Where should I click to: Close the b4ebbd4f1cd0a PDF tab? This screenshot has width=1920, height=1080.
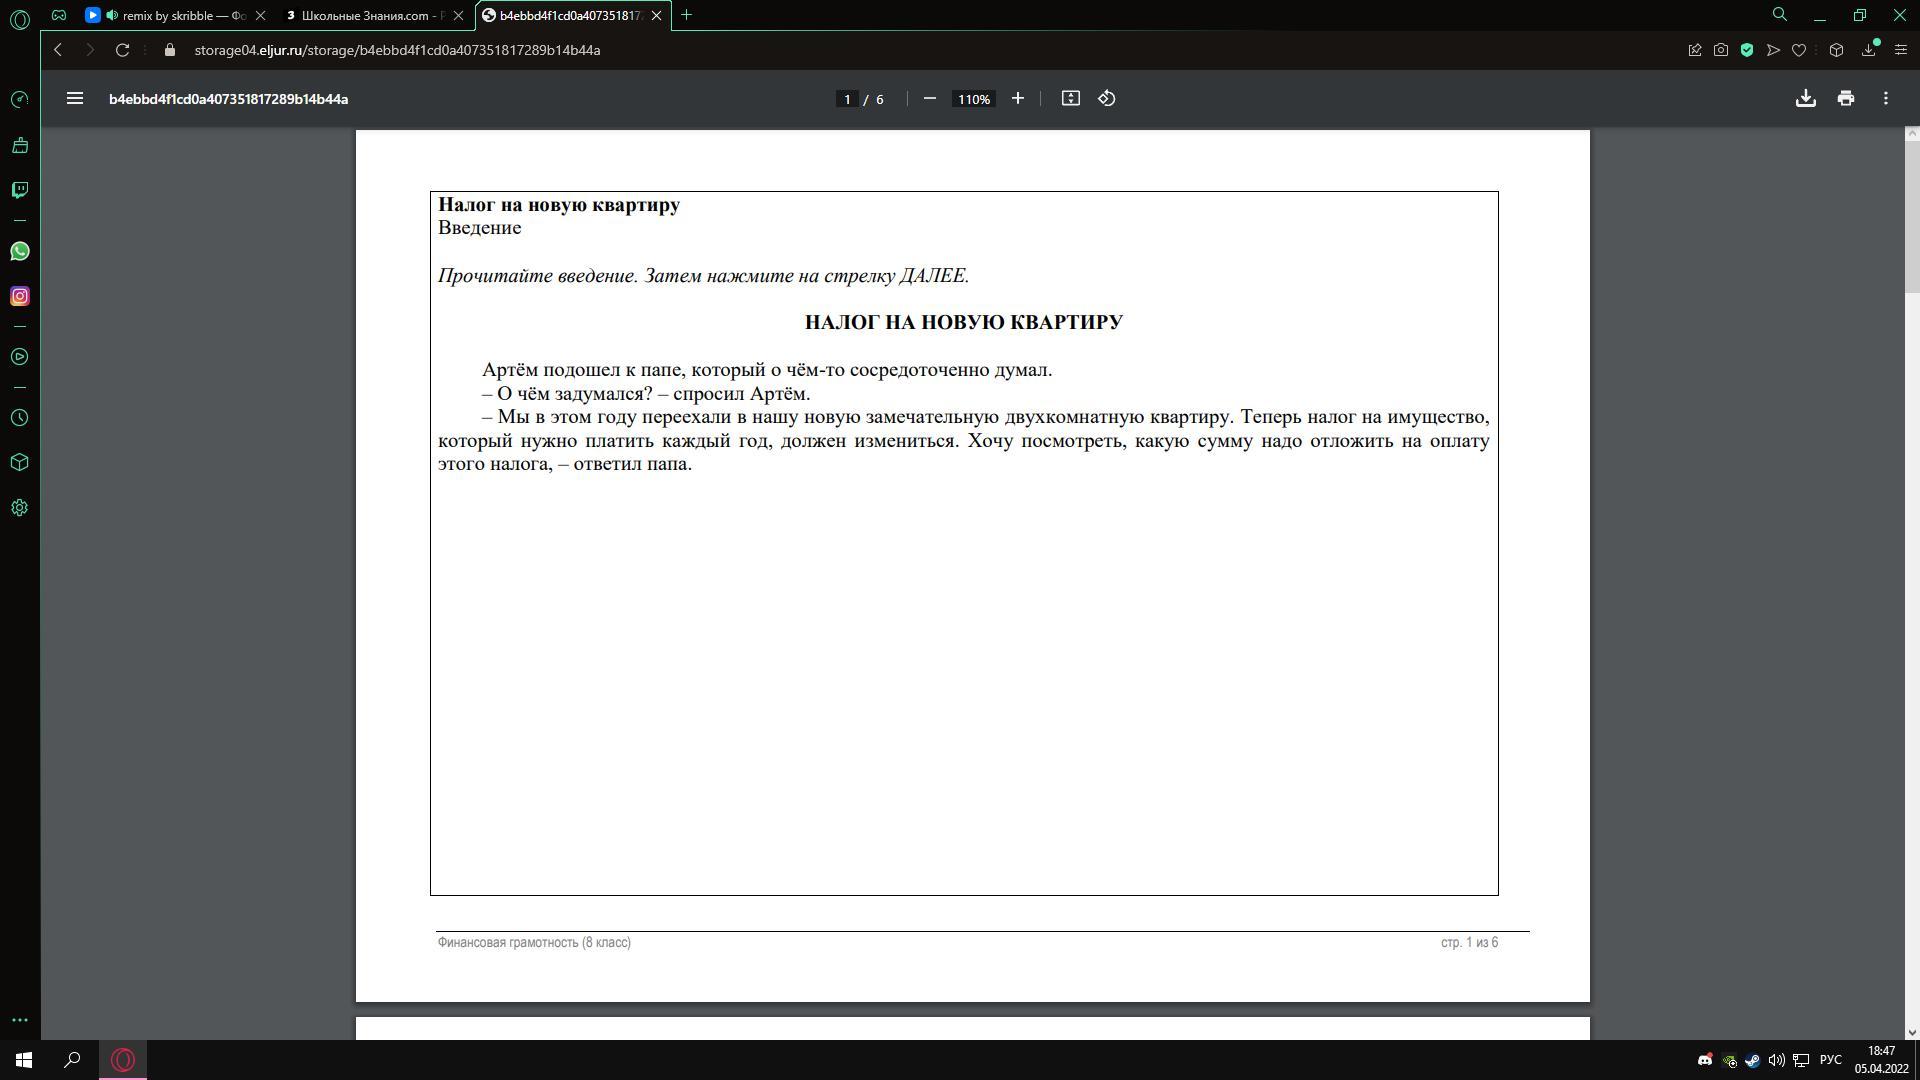657,16
